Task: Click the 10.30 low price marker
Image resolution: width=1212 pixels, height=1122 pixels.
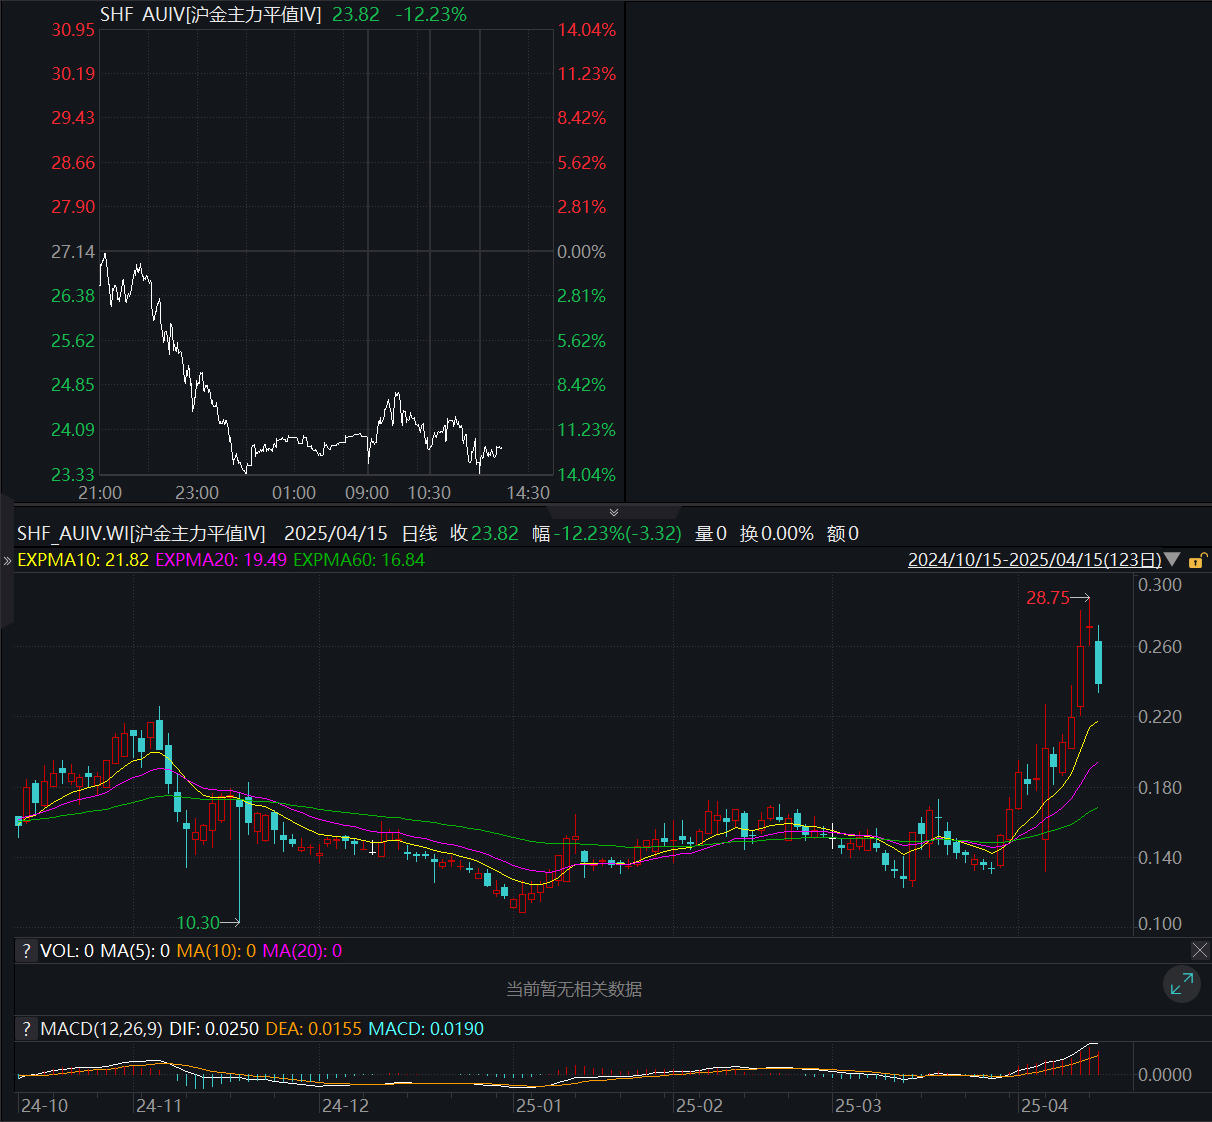Action: pos(198,923)
